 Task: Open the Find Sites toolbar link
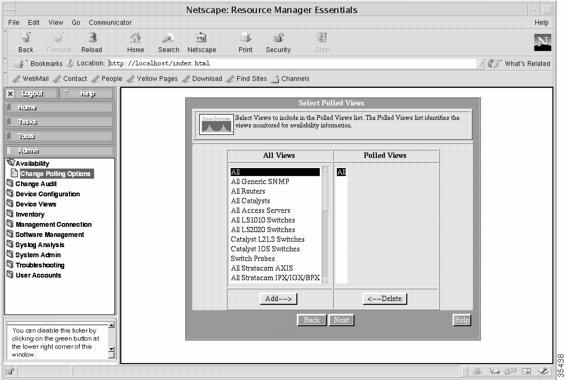click(x=247, y=79)
